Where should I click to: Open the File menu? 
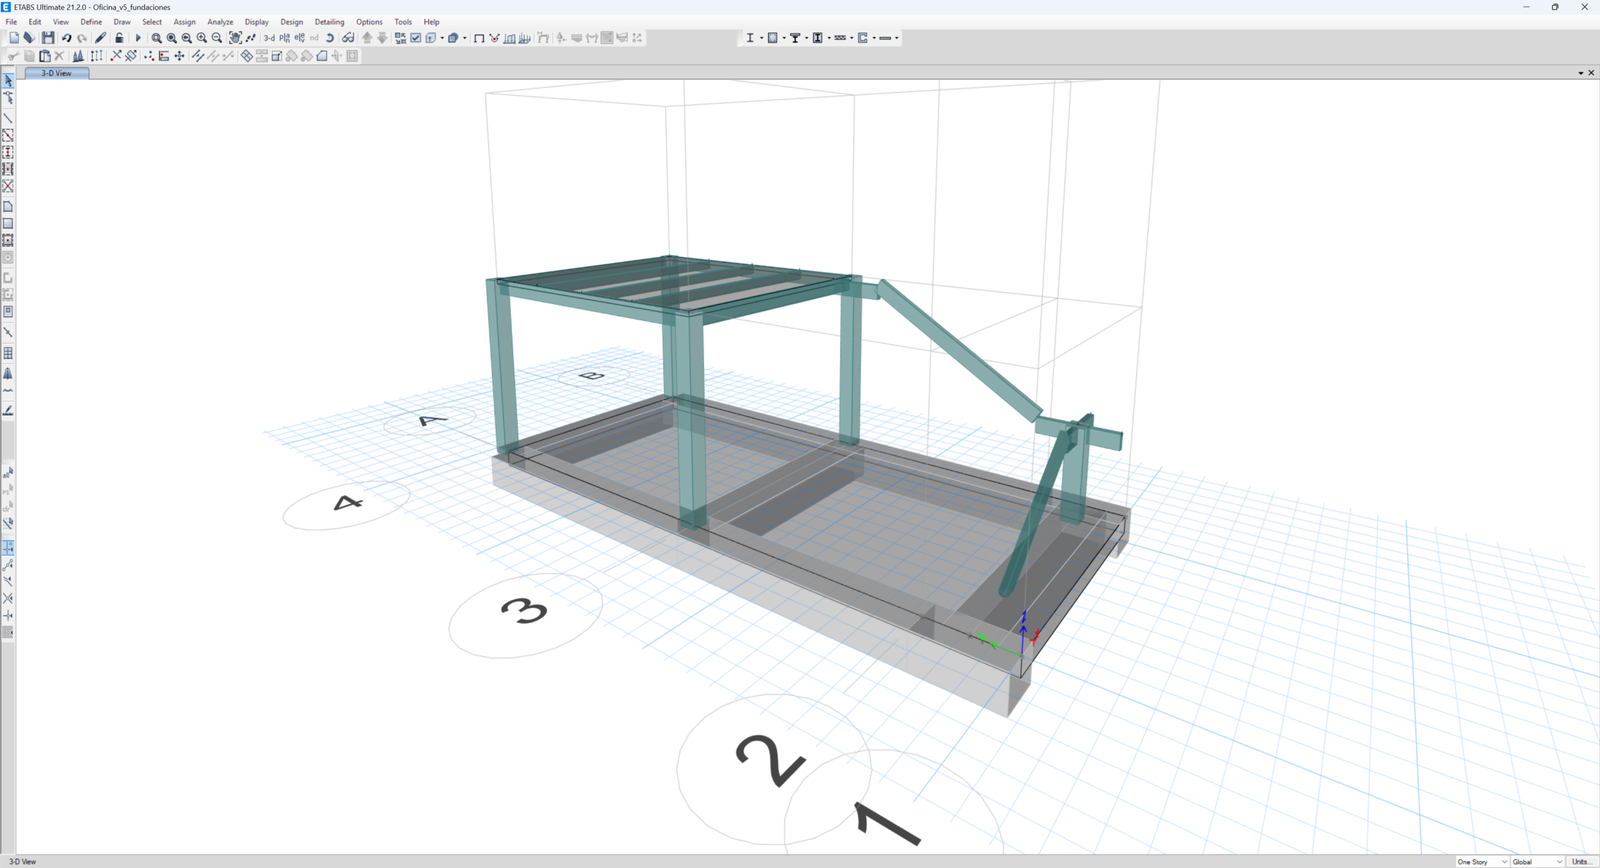(11, 22)
